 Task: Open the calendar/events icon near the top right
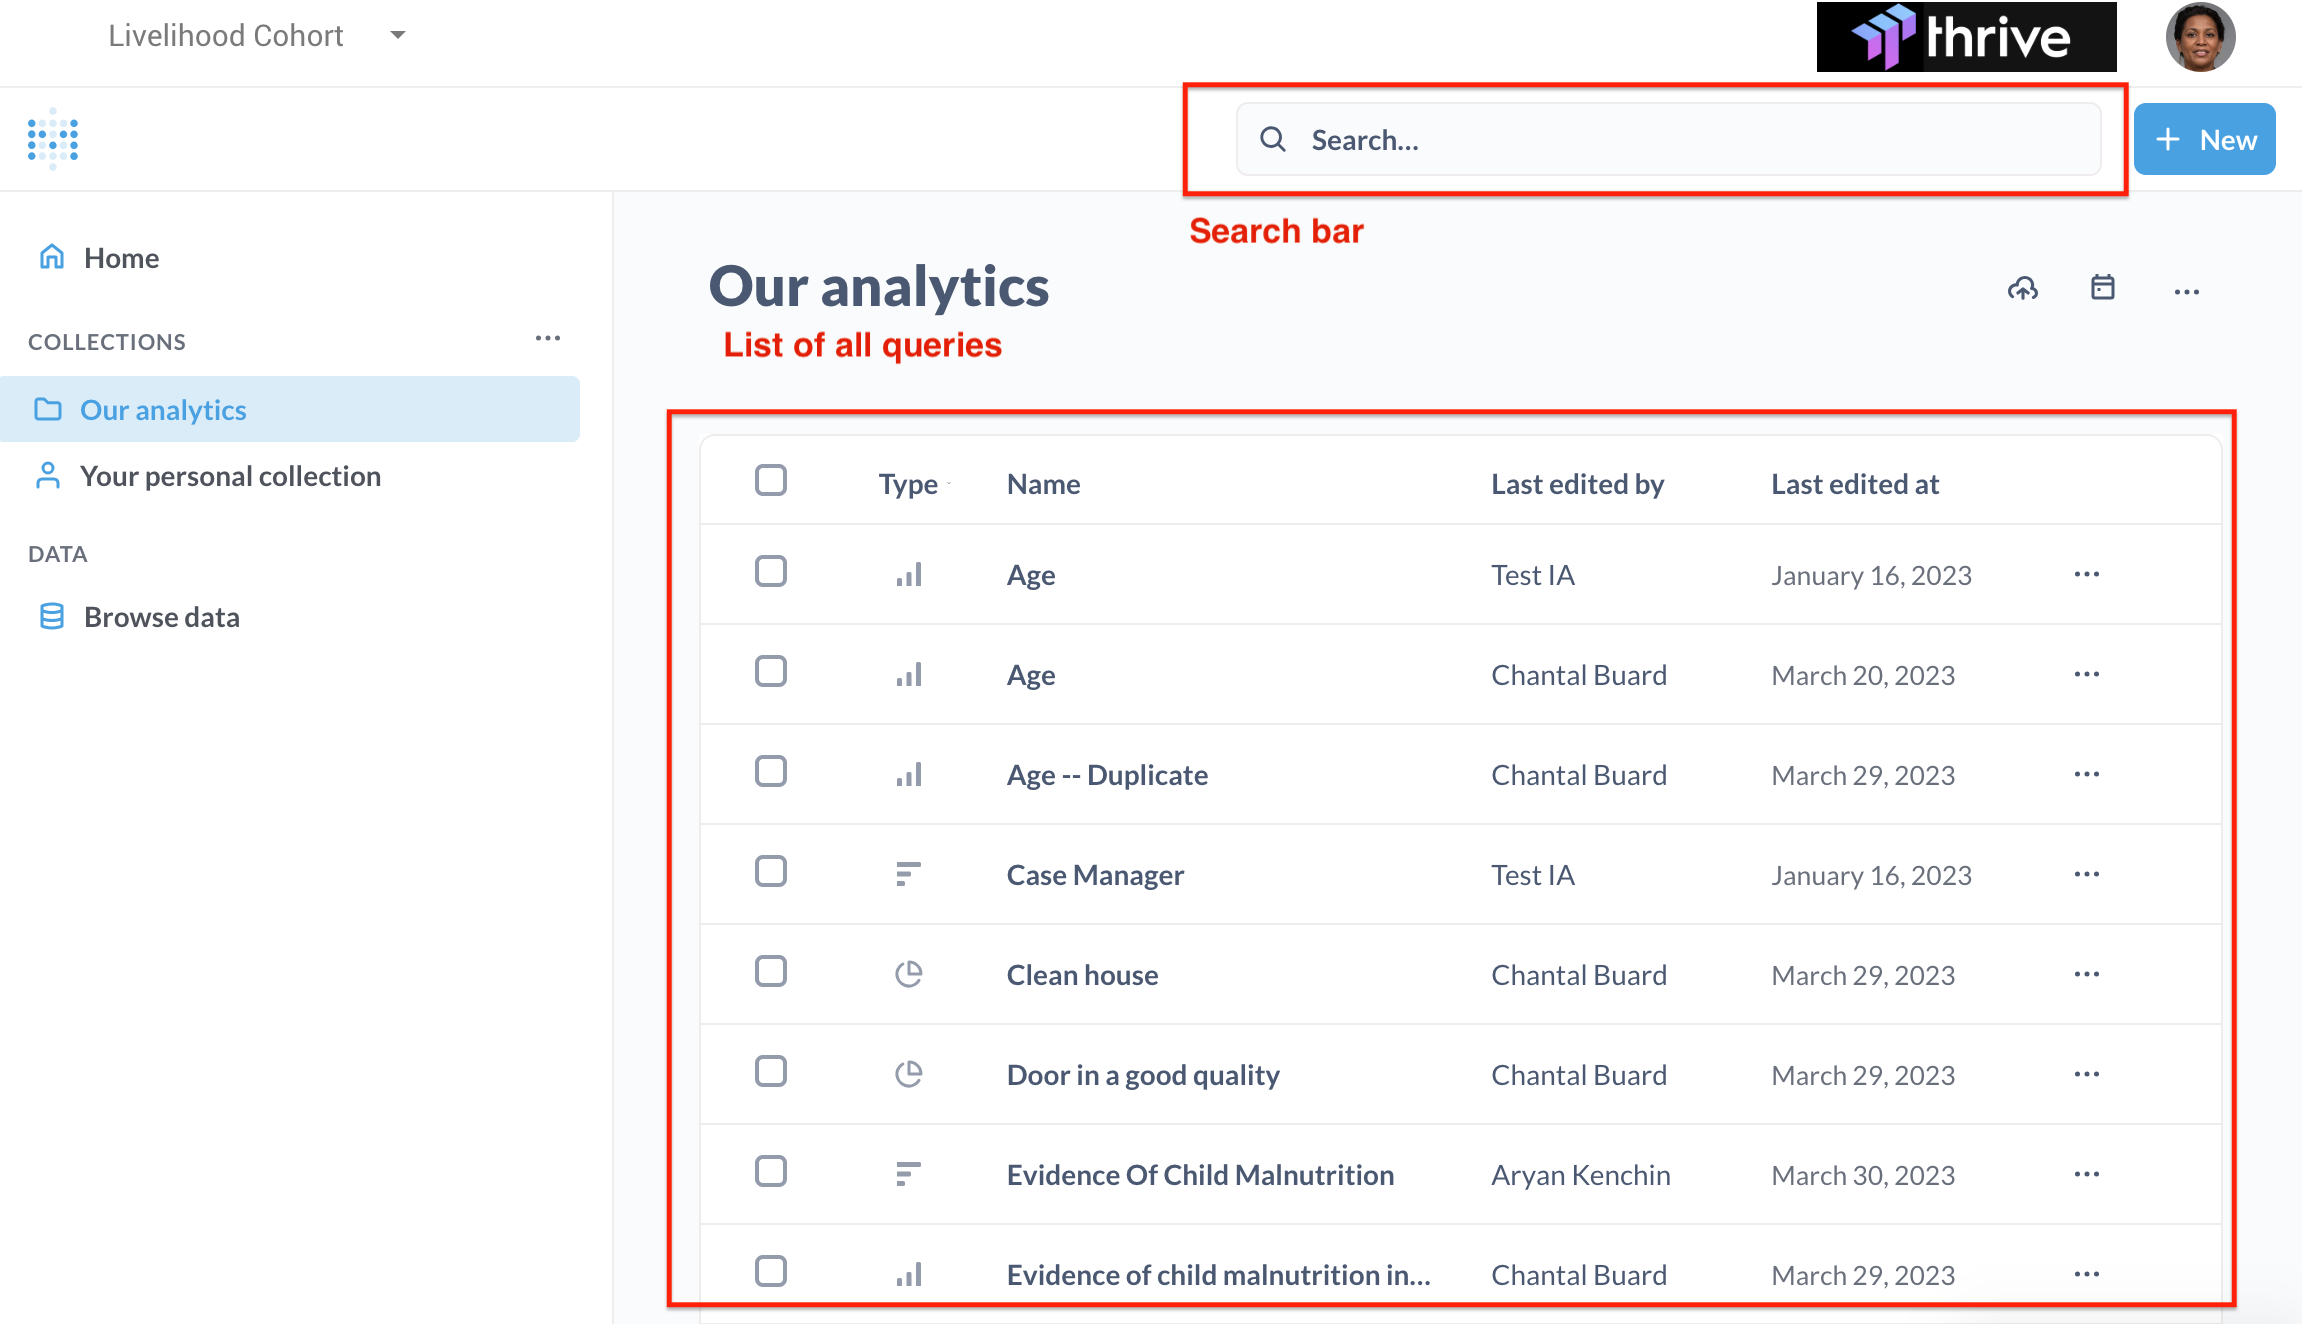click(2102, 289)
